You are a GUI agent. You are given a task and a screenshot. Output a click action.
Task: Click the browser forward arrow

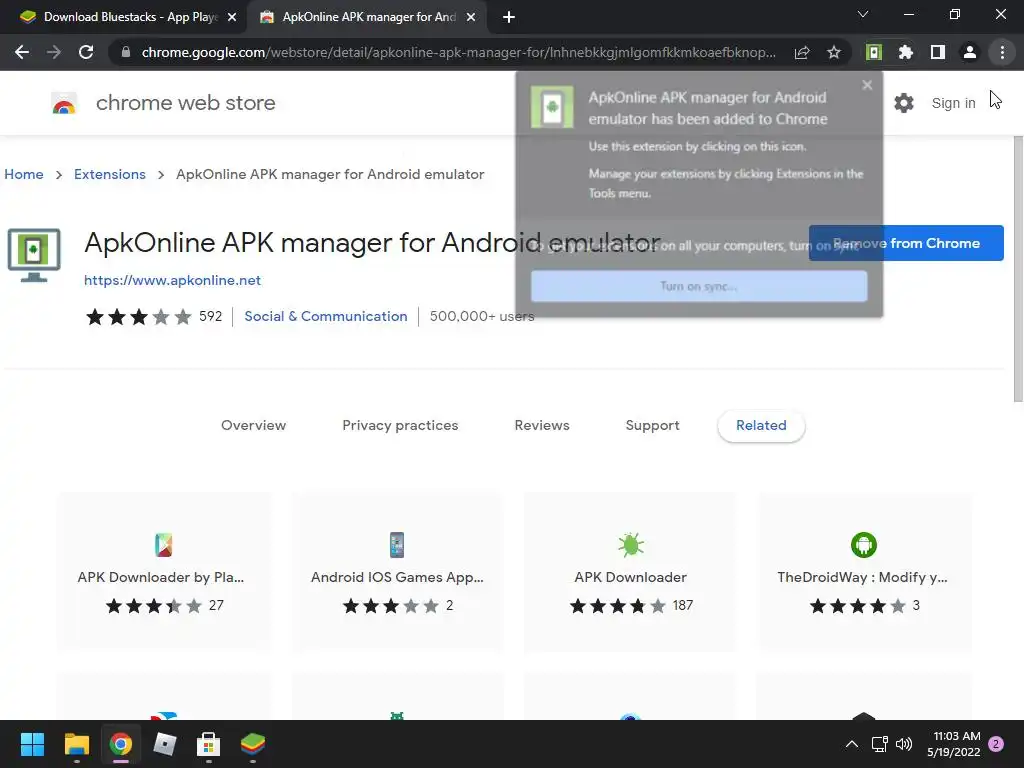(54, 52)
